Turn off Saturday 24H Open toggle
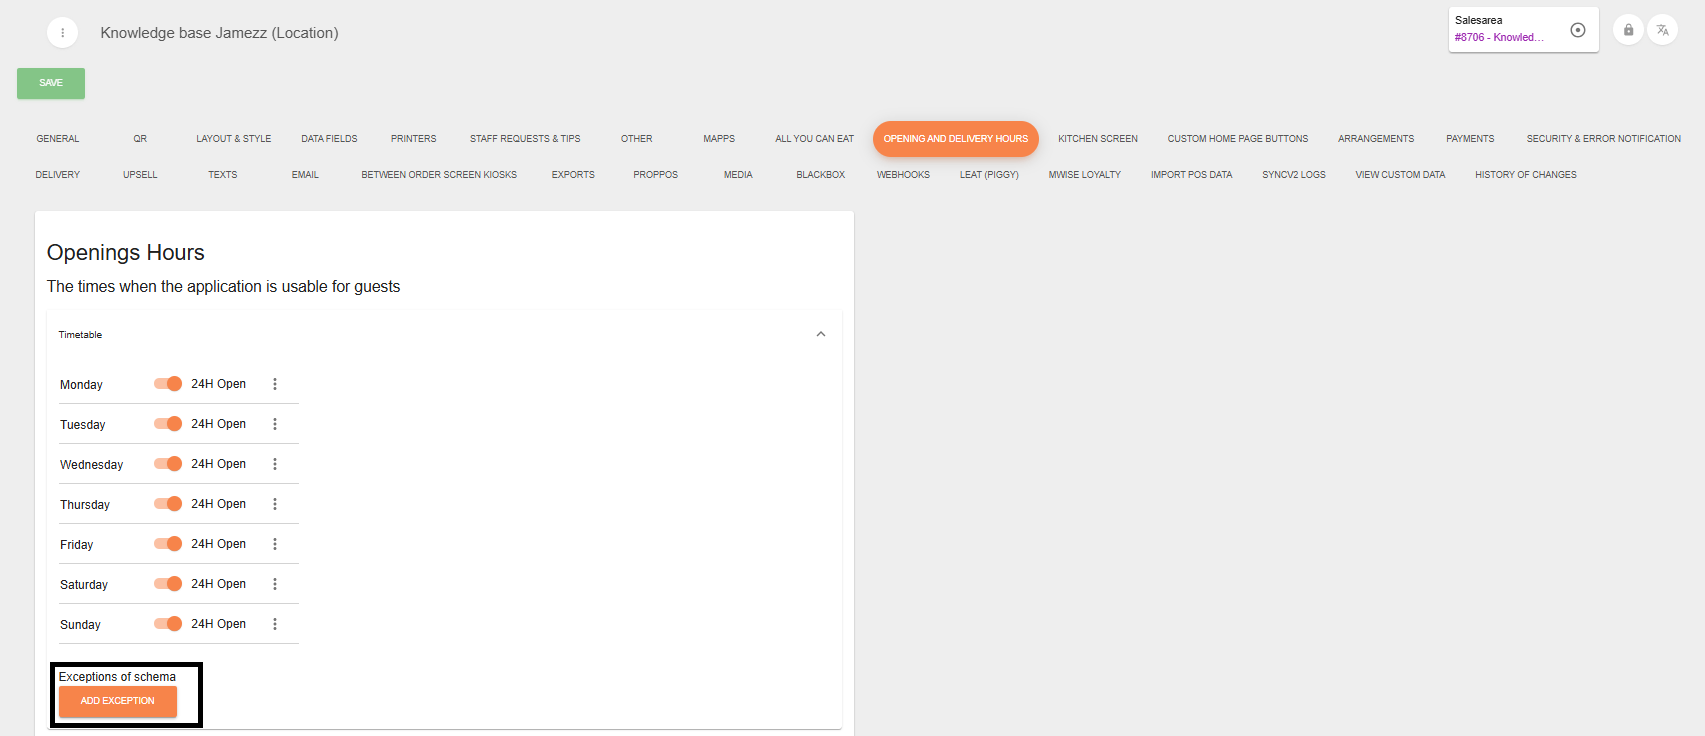The width and height of the screenshot is (1705, 736). click(168, 584)
